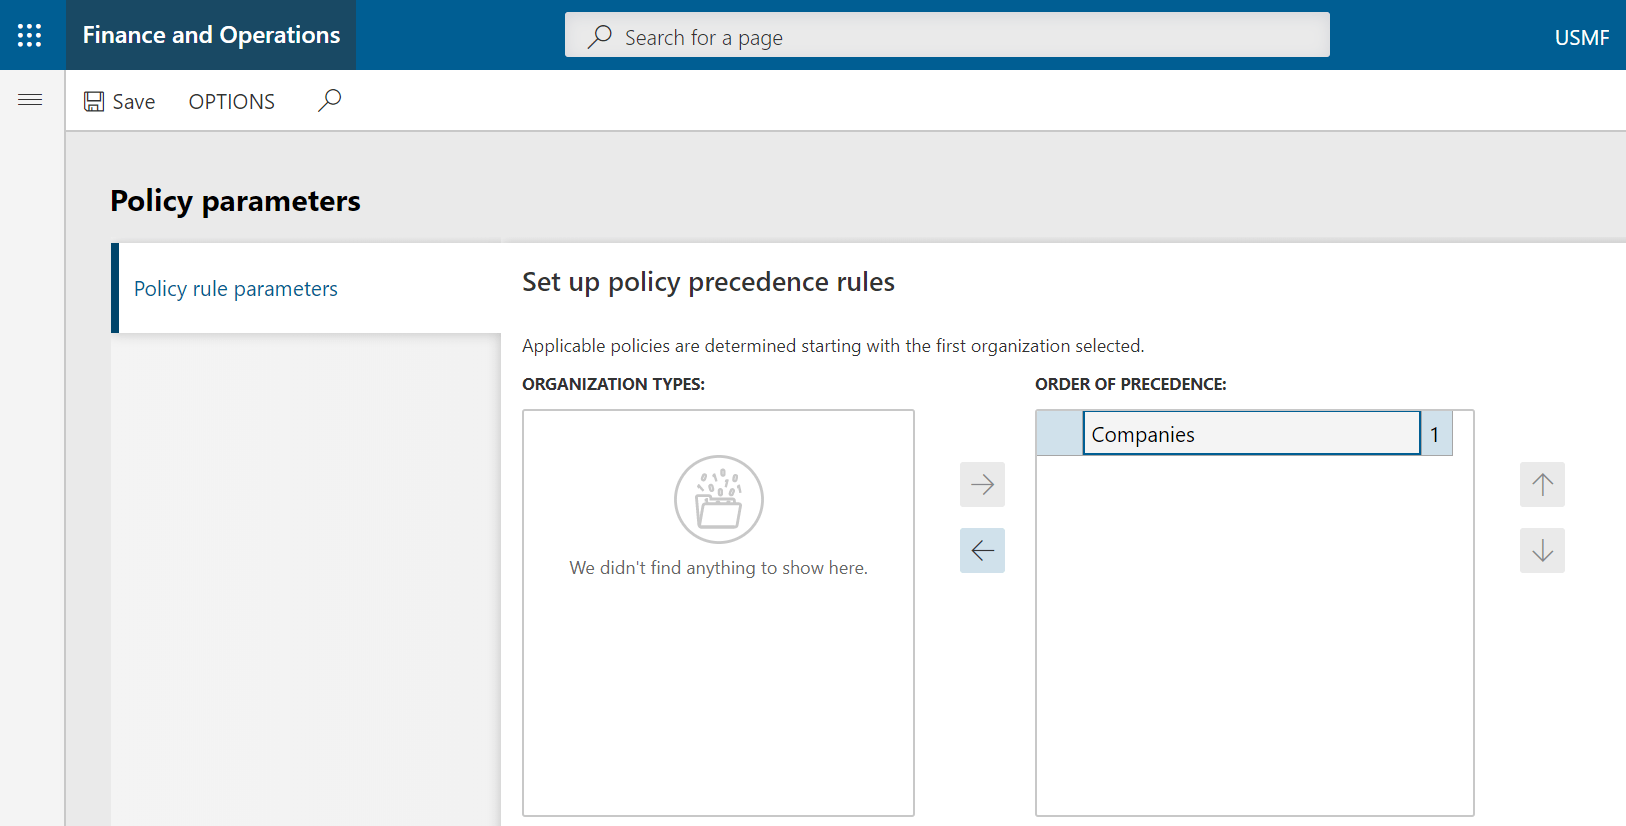Click the empty folder icon in Organization types

(719, 500)
